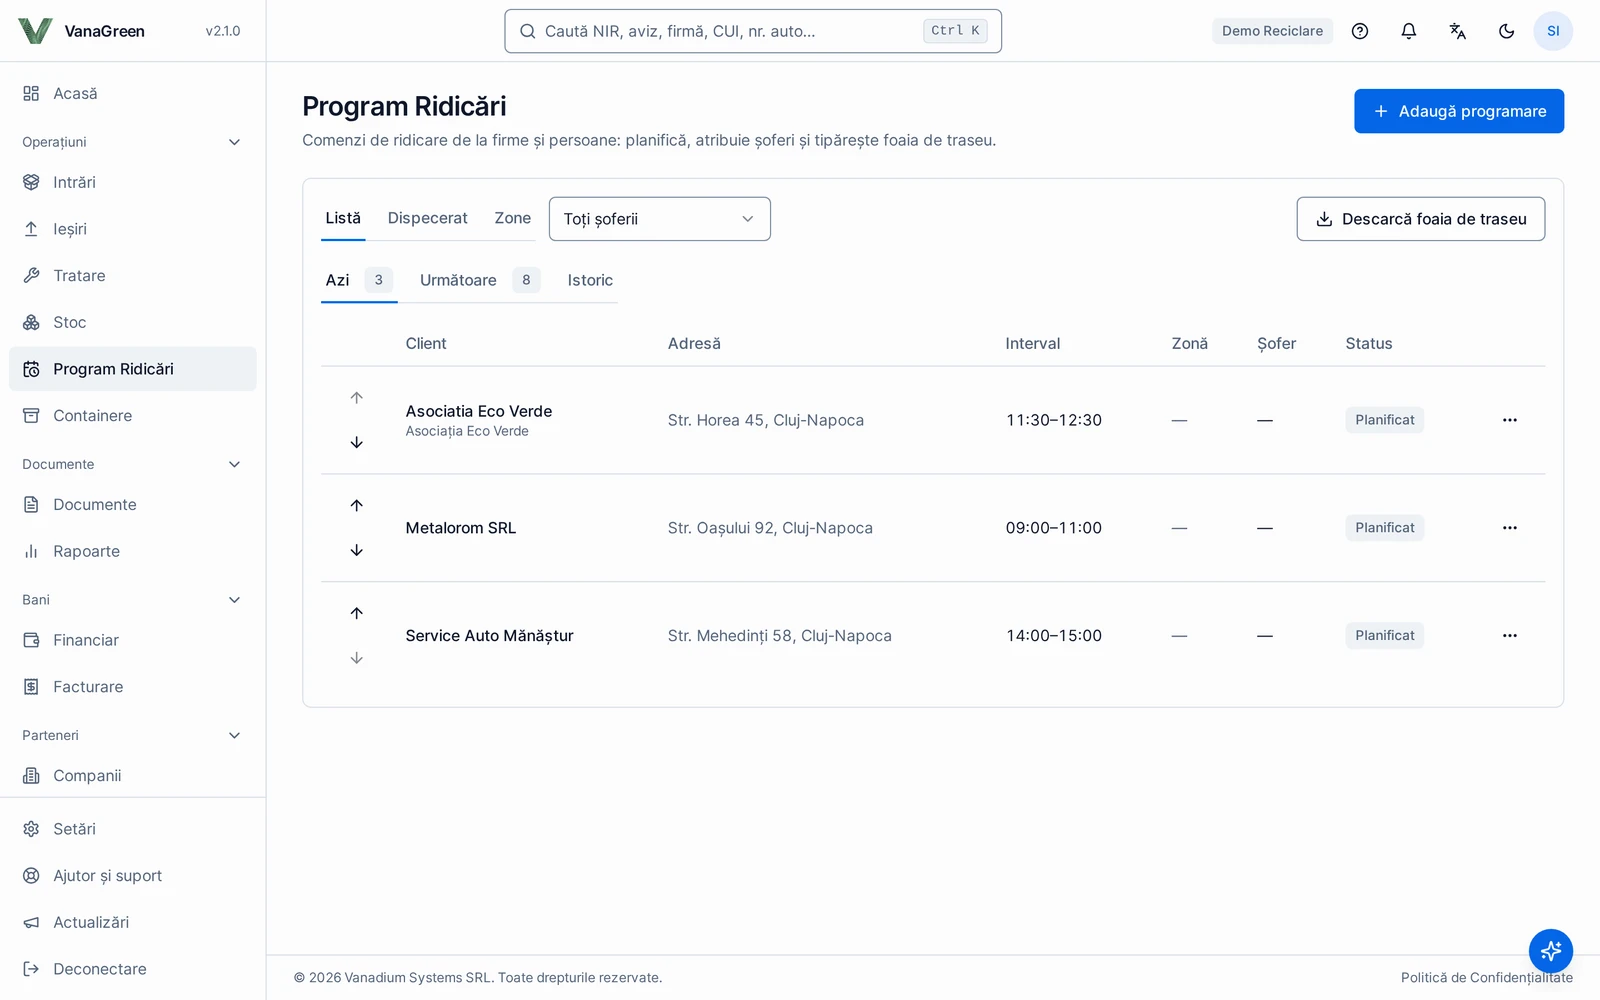
Task: Open the Toți șoferii driver dropdown
Action: tap(660, 219)
